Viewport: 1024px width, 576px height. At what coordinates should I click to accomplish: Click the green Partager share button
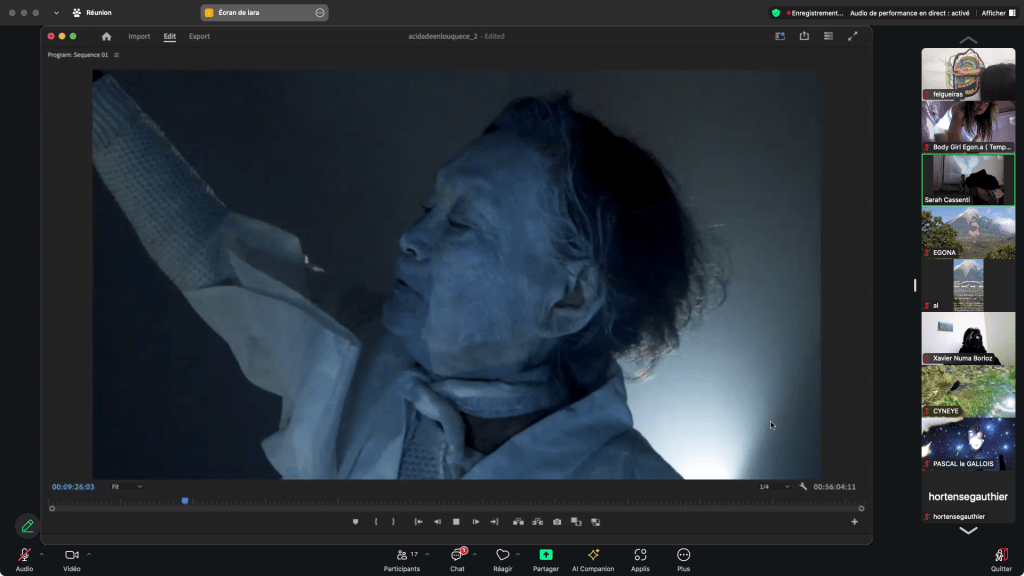[x=545, y=554]
